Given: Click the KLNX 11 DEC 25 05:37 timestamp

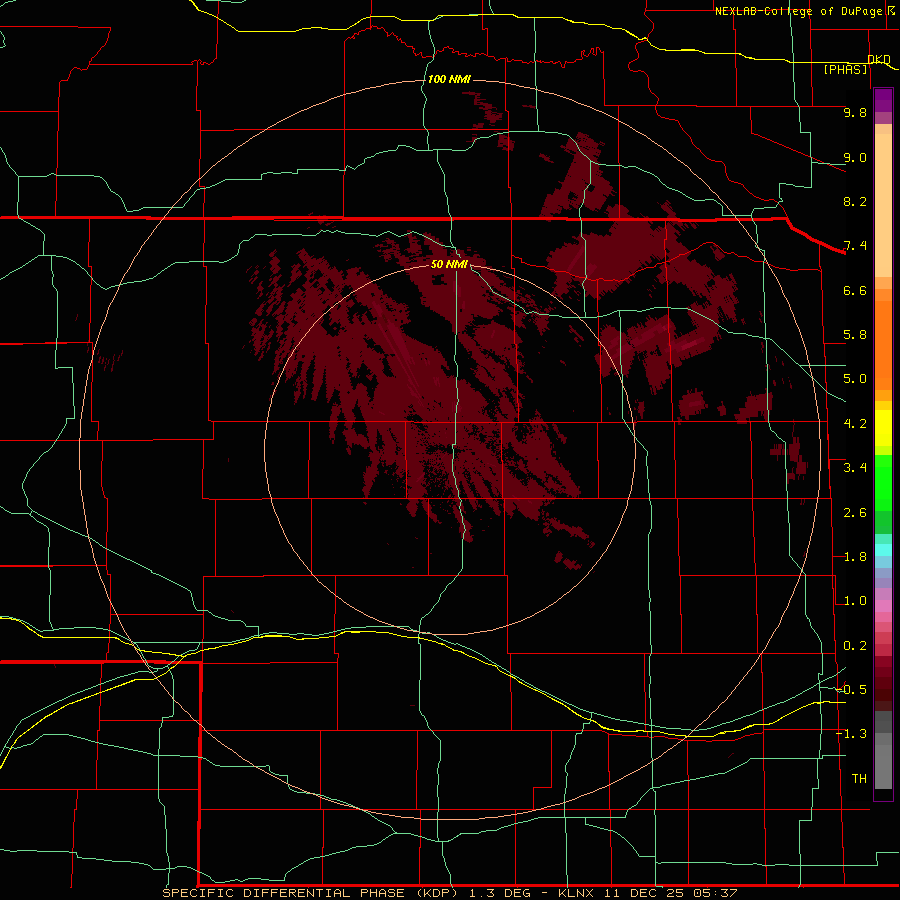Looking at the screenshot, I should point(647,893).
